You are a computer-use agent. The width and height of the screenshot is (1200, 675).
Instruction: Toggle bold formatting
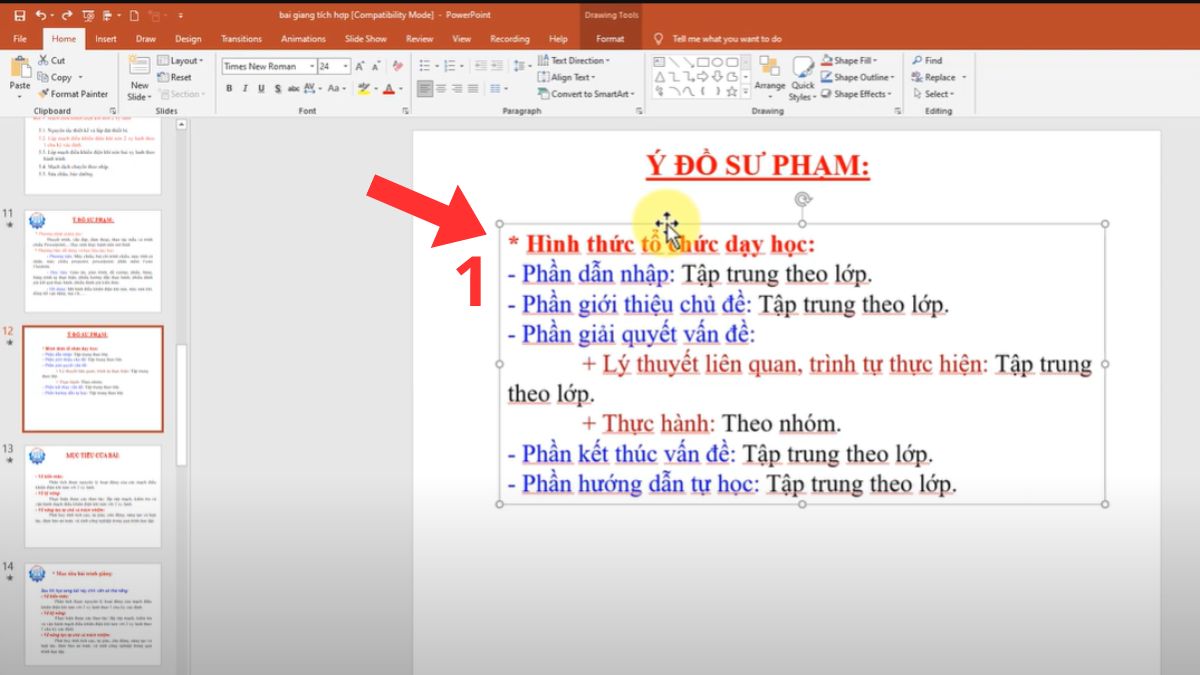coord(229,88)
